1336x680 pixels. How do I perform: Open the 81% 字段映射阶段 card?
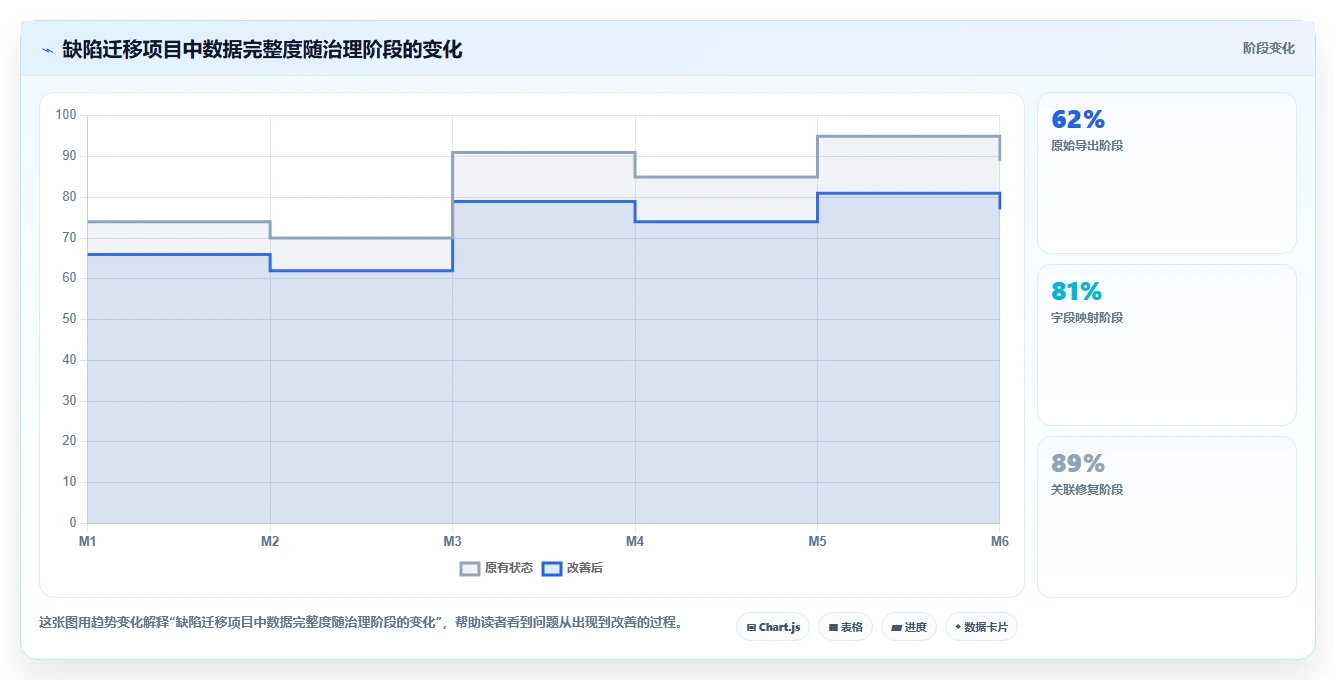[1166, 345]
